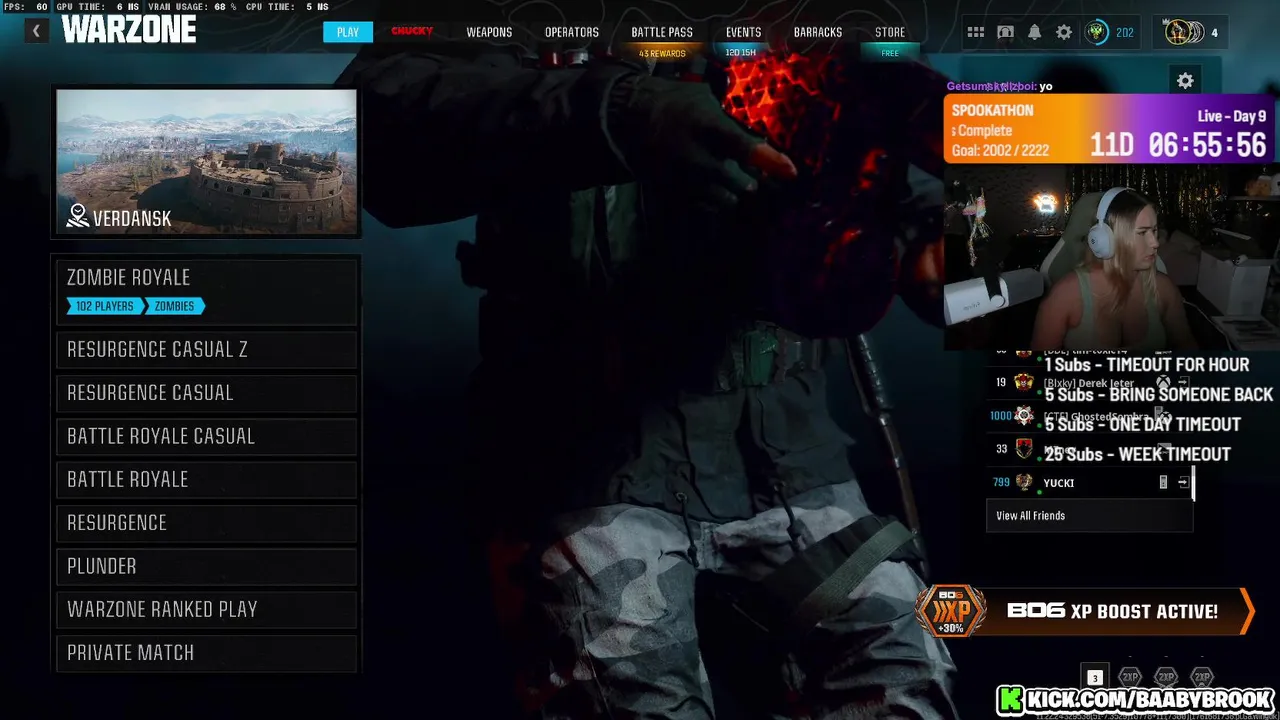
Task: Open PRIVATE MATCH
Action: (207, 652)
